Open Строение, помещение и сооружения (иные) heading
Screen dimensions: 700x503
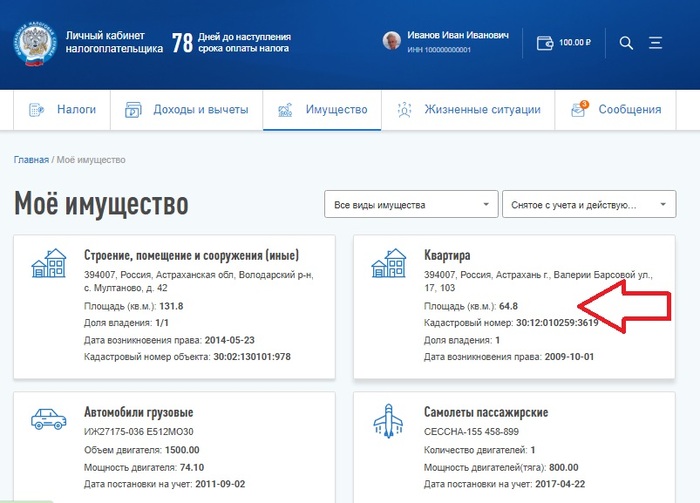click(x=191, y=255)
